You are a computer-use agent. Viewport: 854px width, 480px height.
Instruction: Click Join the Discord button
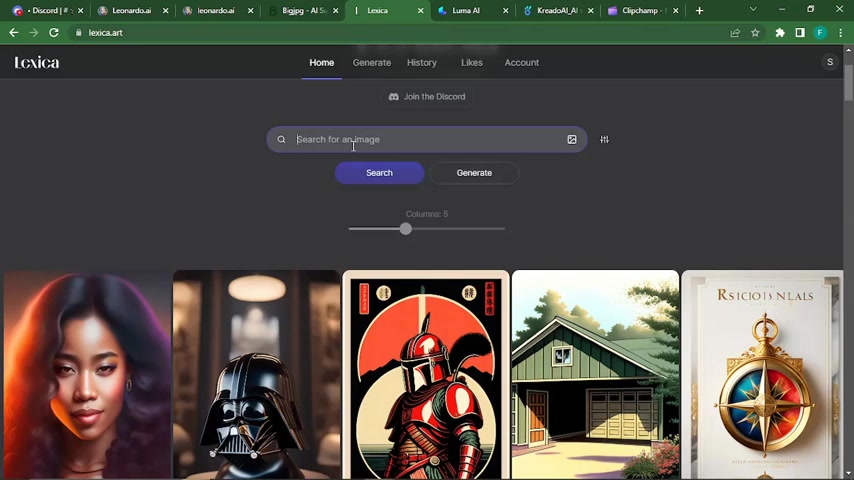tap(427, 96)
